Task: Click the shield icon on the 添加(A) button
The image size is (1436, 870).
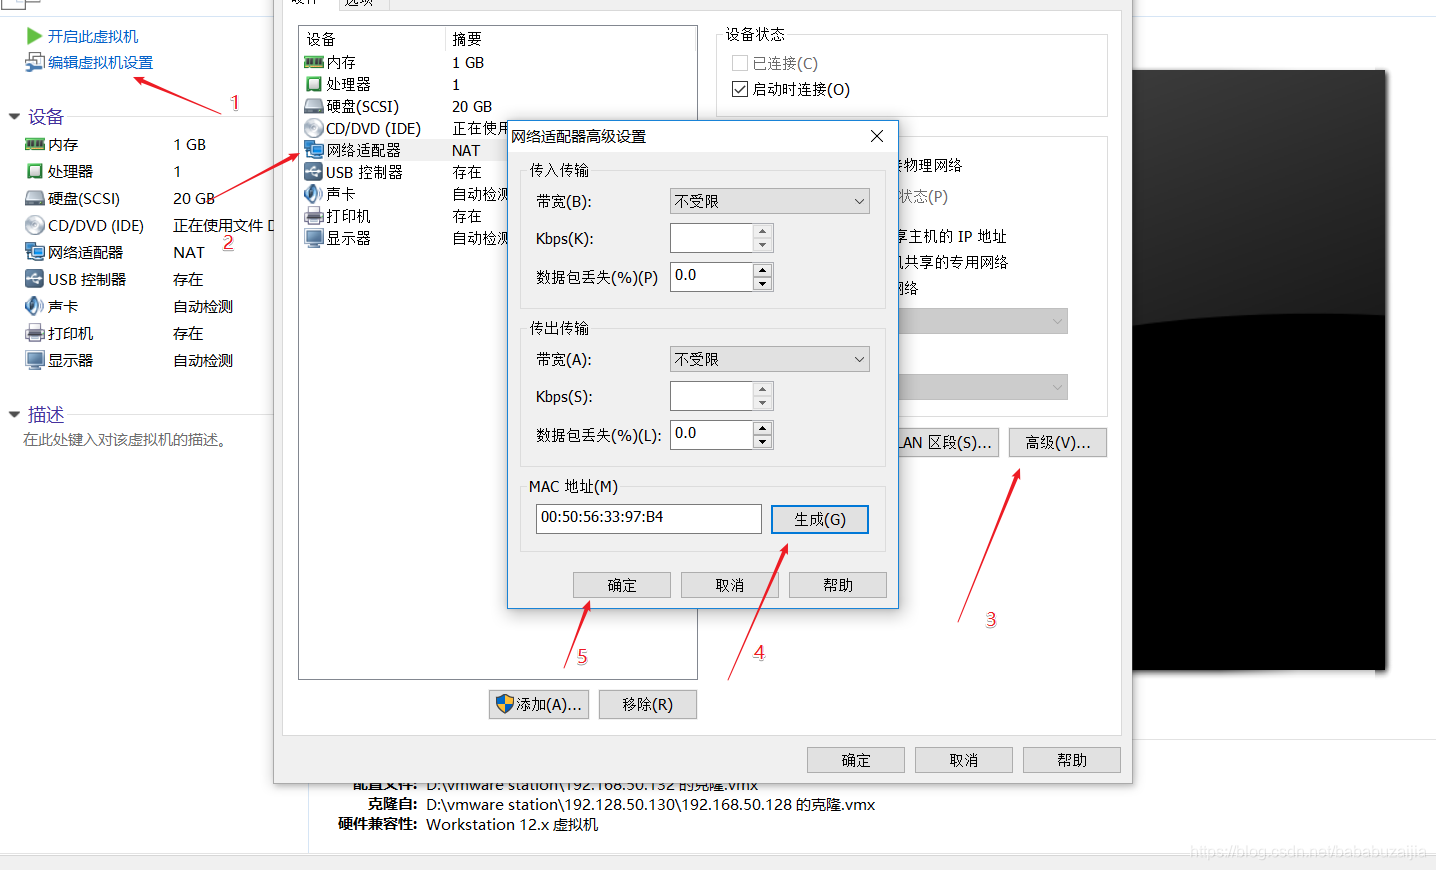Action: point(505,704)
